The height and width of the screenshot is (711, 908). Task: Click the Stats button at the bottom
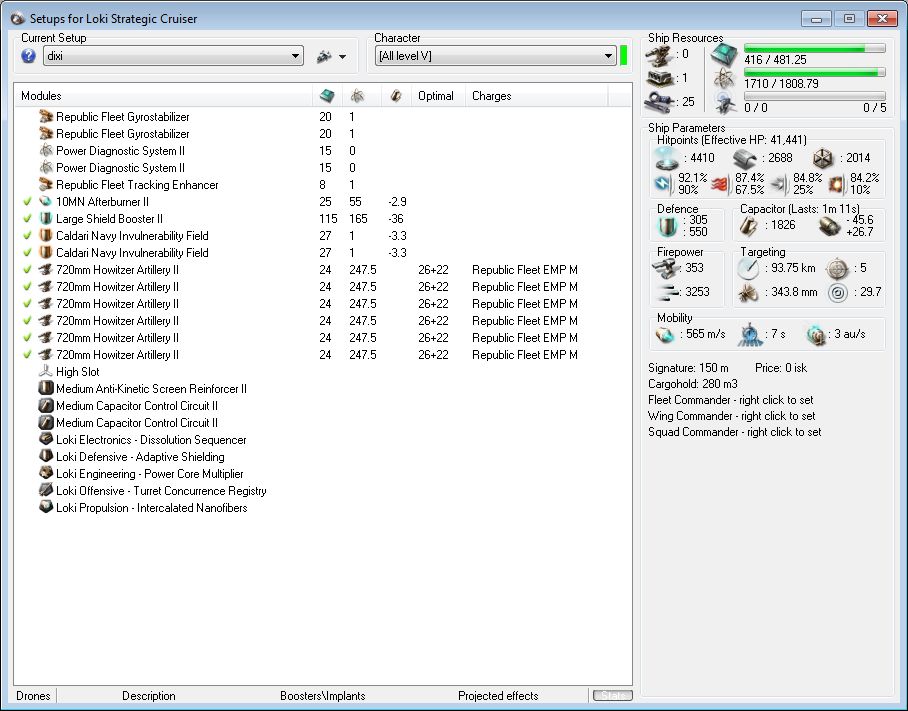[613, 695]
